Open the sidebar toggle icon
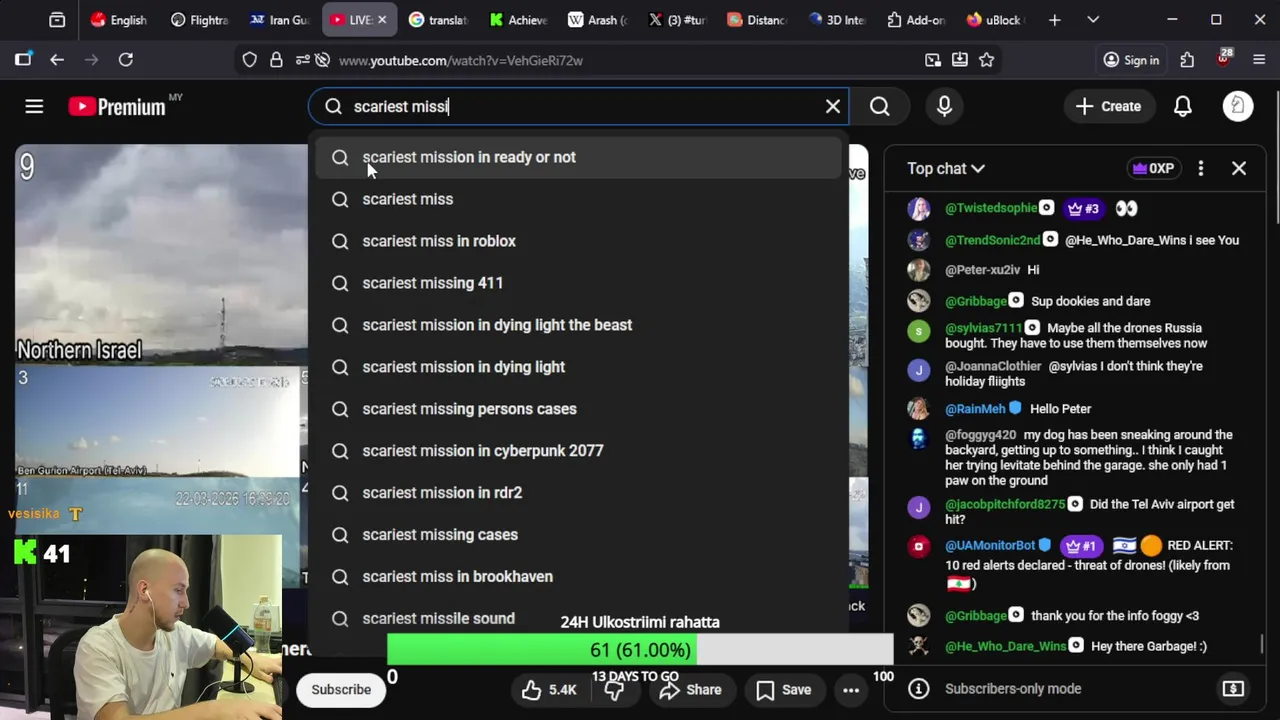Image resolution: width=1280 pixels, height=720 pixels. pos(23,60)
